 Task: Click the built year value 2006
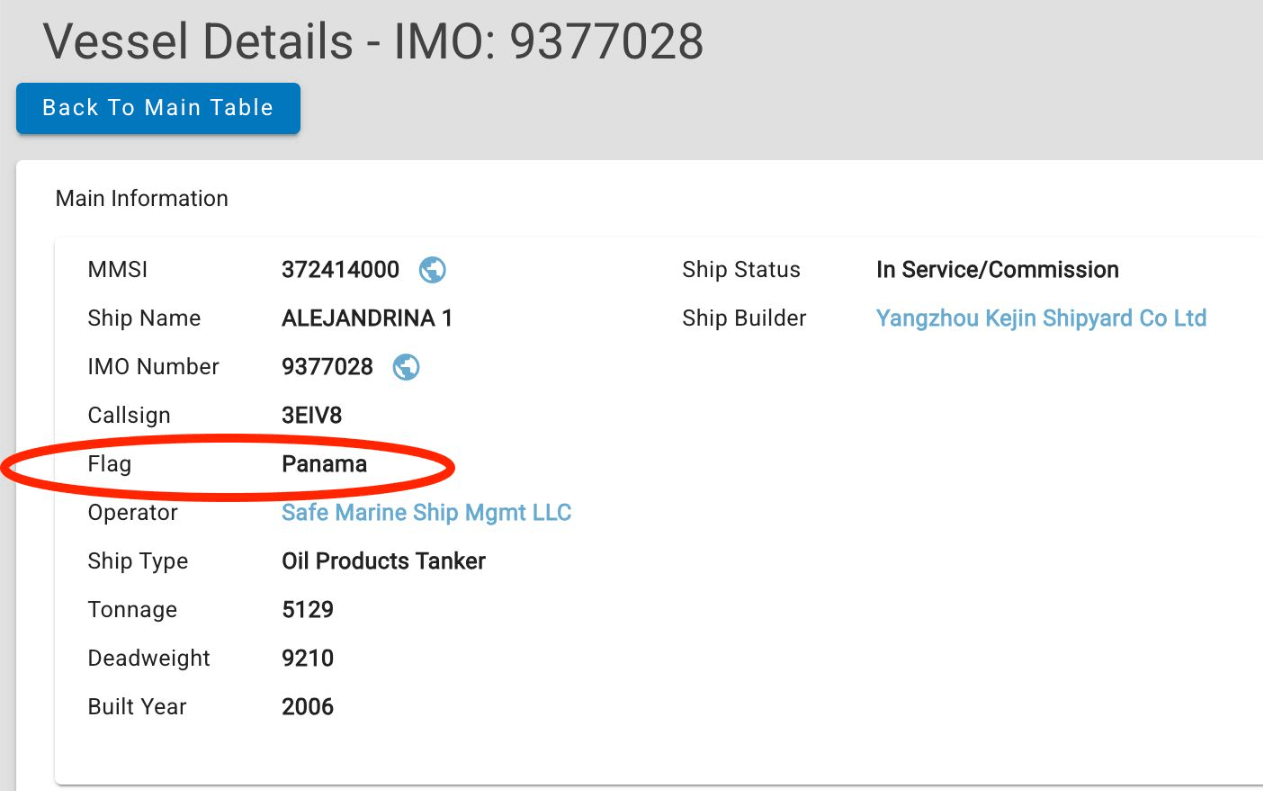tap(307, 707)
